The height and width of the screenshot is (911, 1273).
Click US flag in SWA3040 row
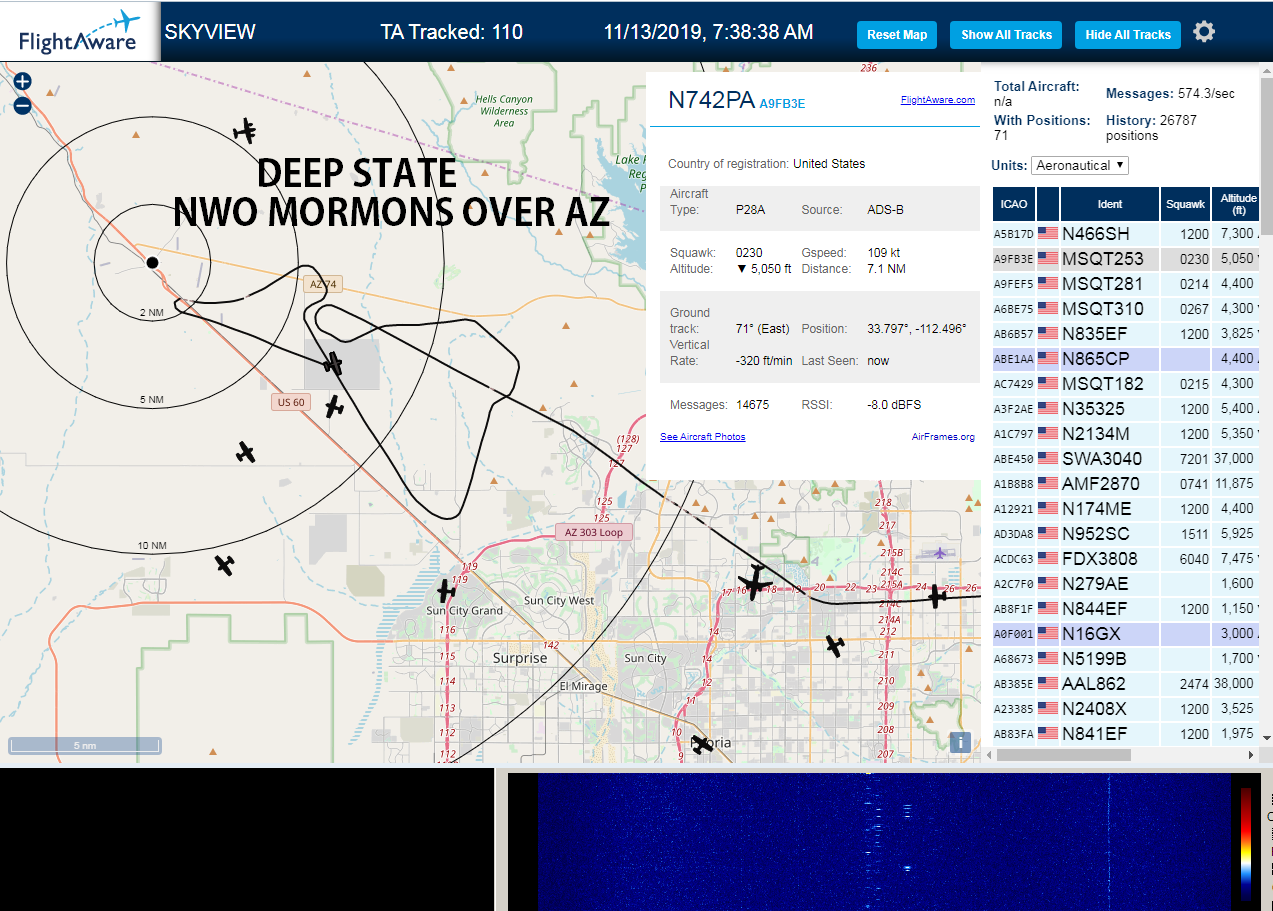(1048, 458)
